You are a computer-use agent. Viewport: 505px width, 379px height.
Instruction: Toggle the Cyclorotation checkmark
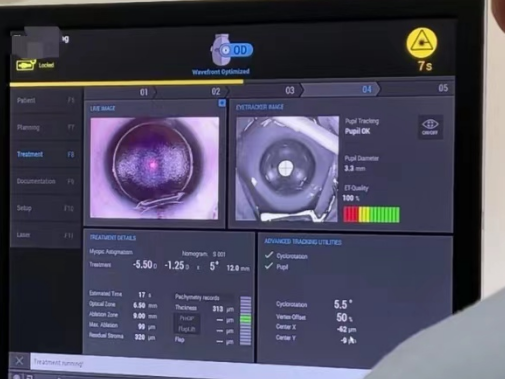point(269,255)
